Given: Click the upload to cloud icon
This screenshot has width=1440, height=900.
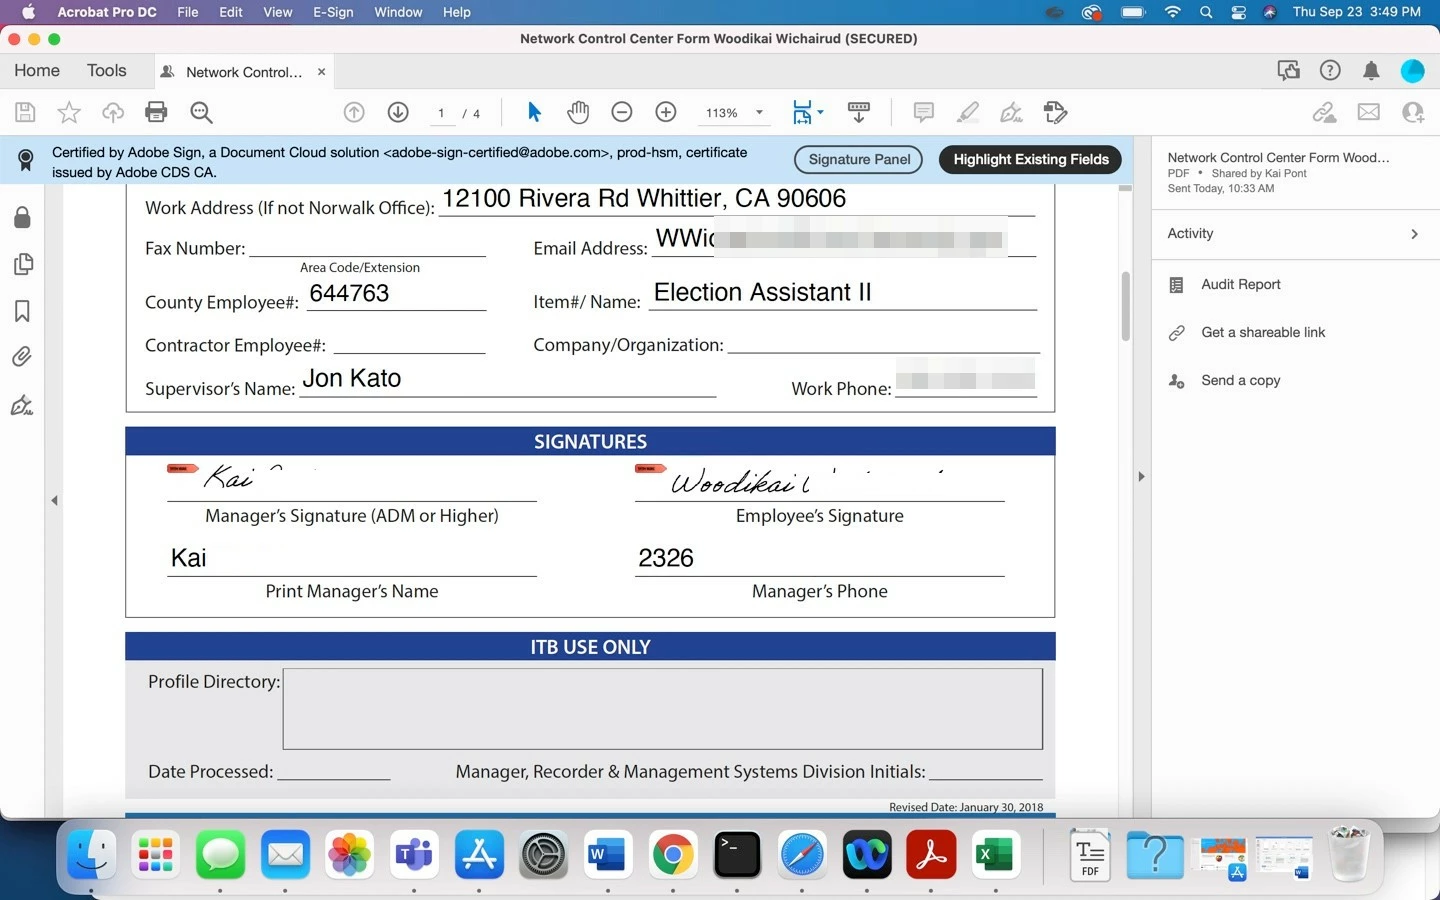Looking at the screenshot, I should point(113,112).
